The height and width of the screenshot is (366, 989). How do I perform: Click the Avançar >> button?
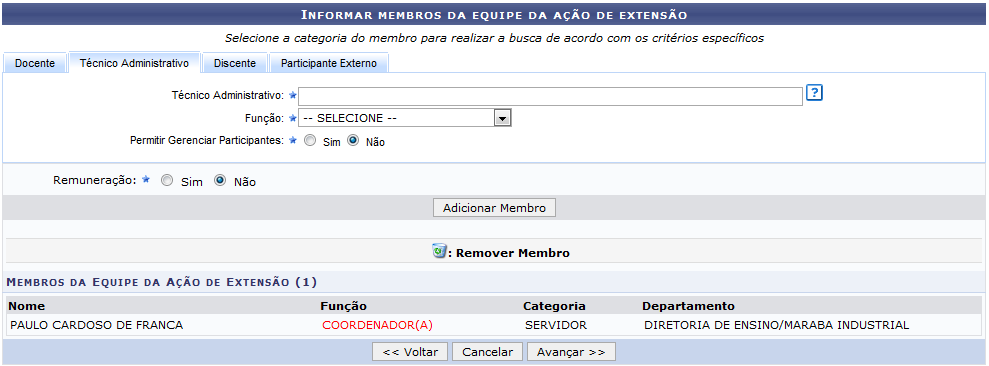click(x=571, y=351)
